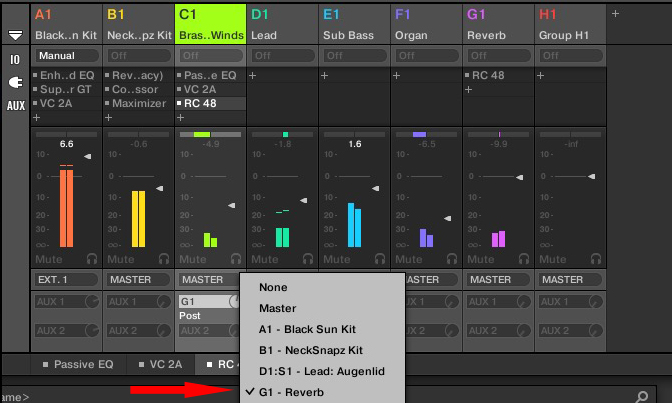Cue the F1 Organ headphone icon
Image resolution: width=672 pixels, height=403 pixels.
coord(452,259)
